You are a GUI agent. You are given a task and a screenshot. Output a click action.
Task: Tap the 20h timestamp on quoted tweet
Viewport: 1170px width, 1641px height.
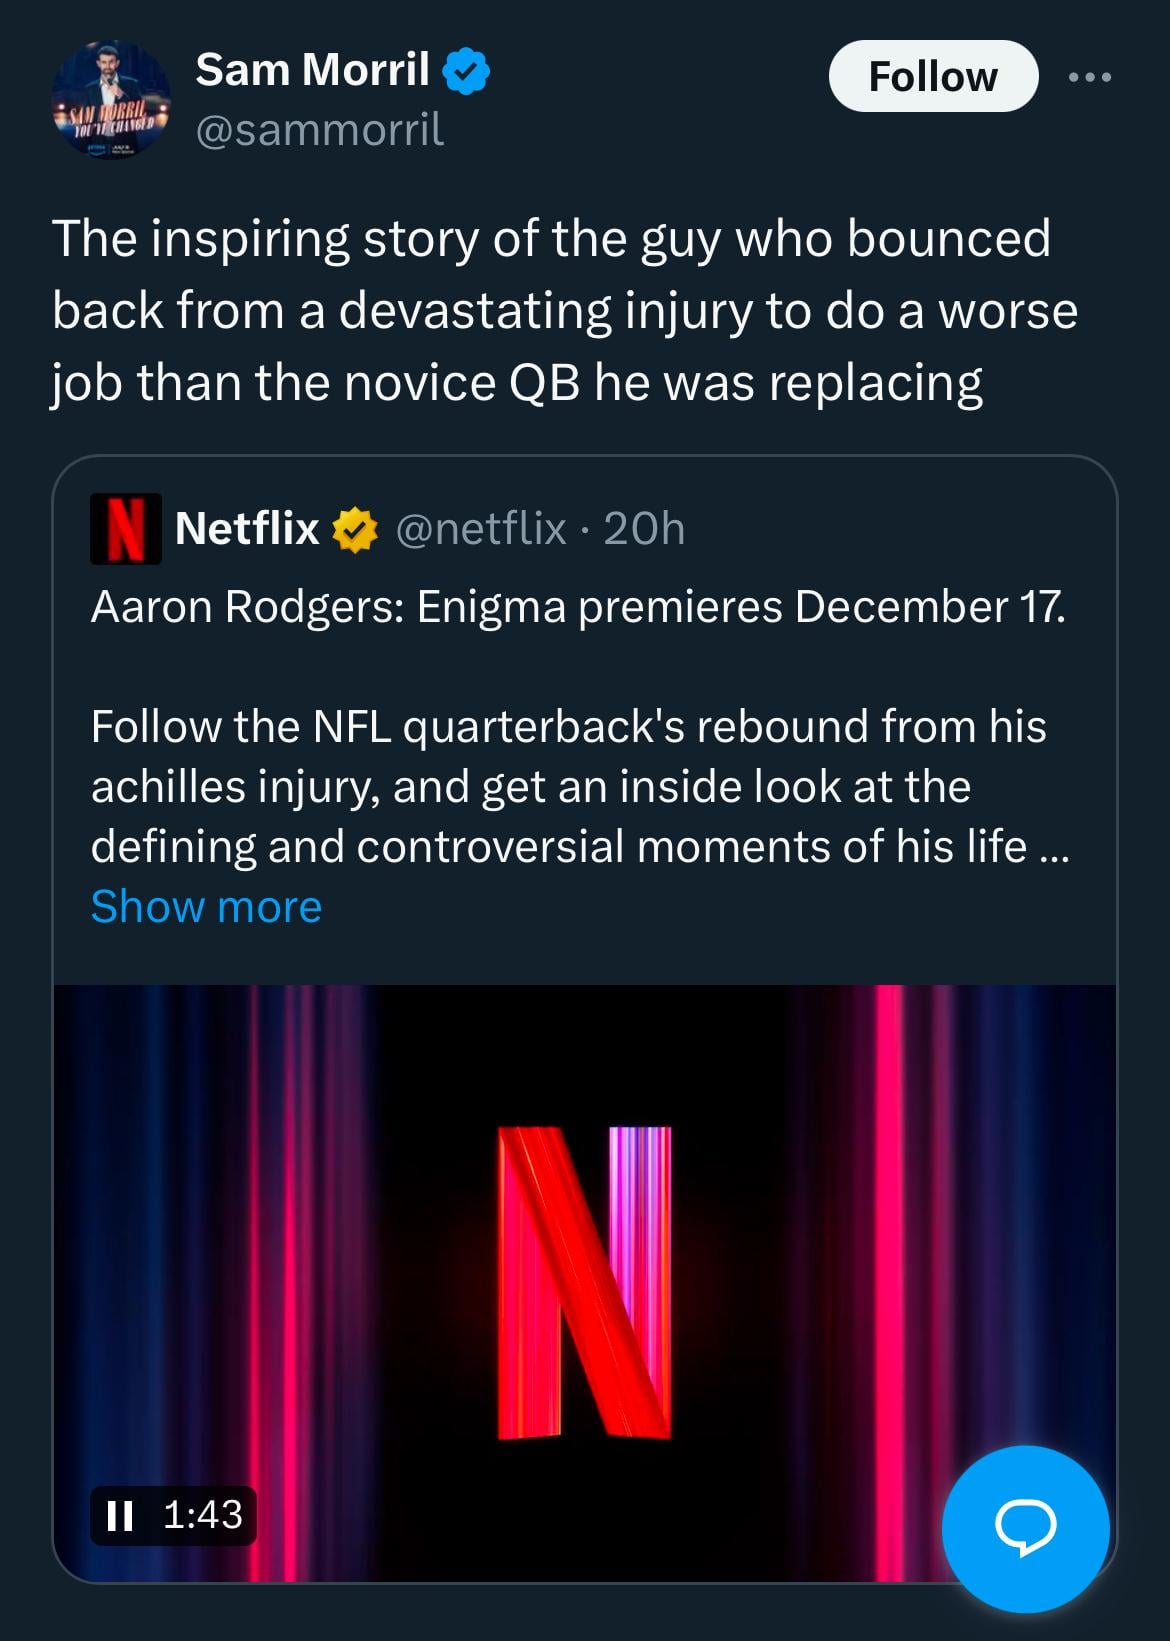(645, 528)
